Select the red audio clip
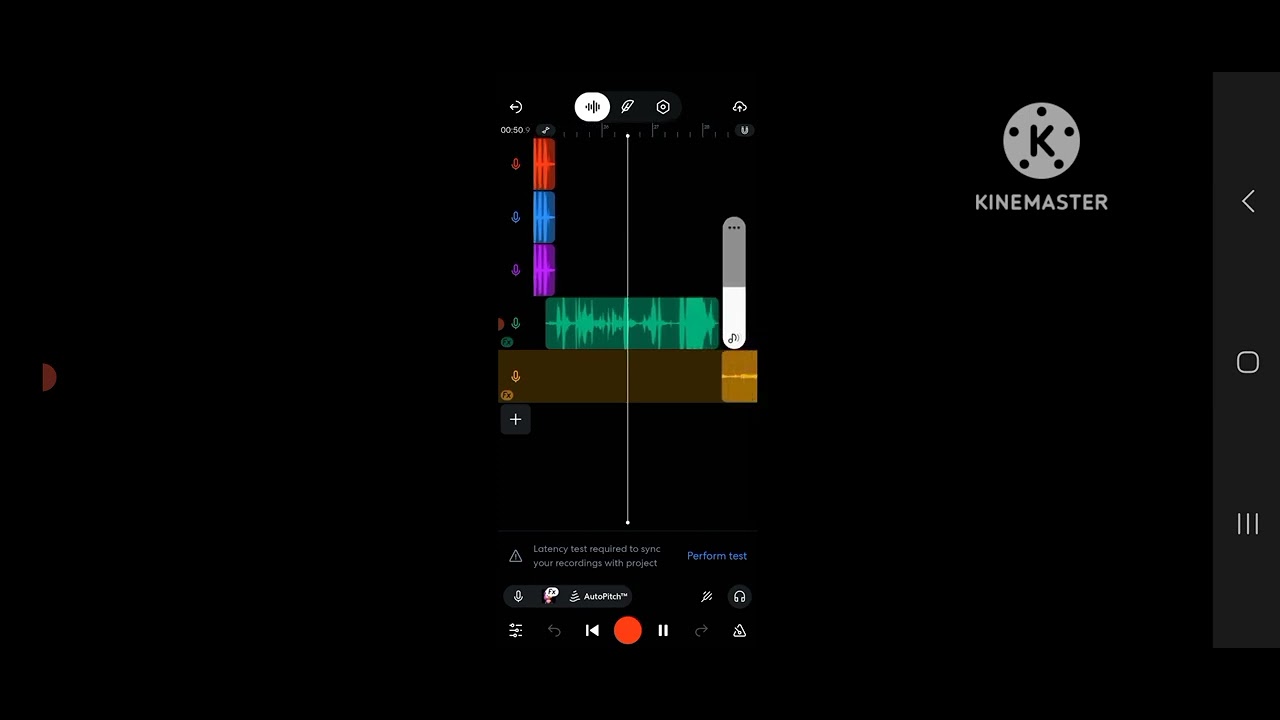This screenshot has width=1280, height=720. (x=544, y=164)
